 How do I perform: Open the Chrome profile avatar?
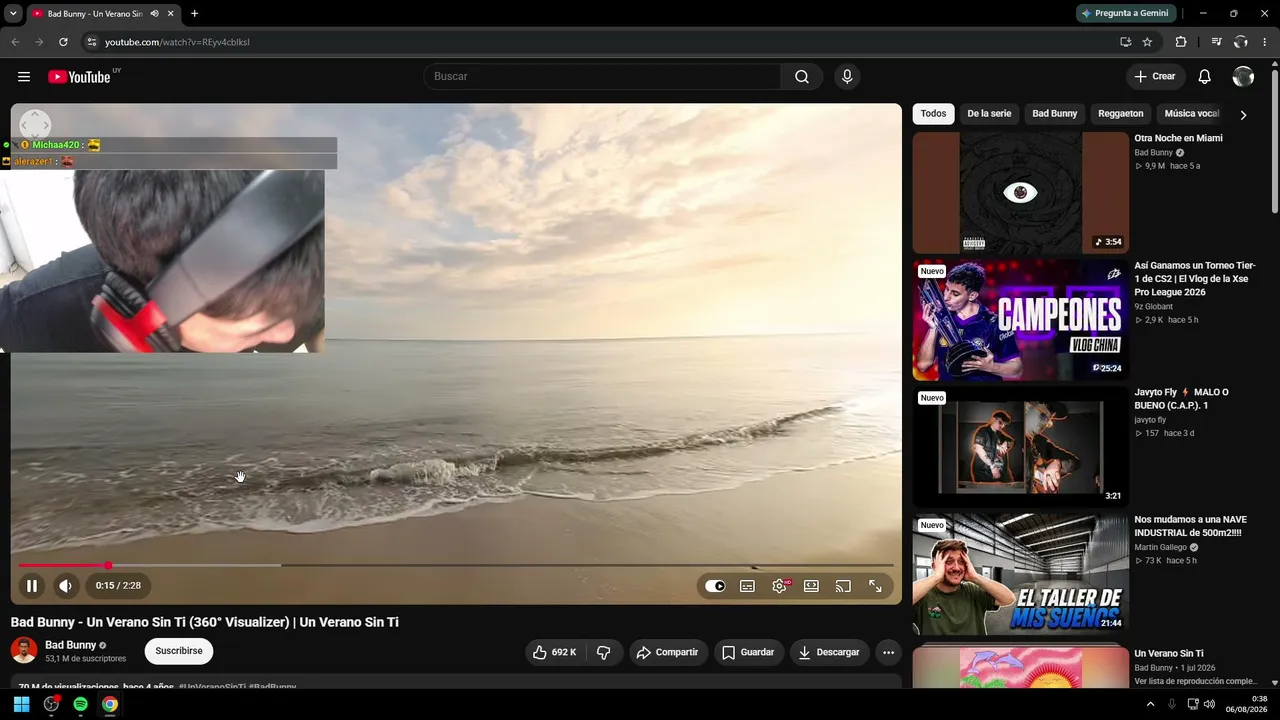1240,42
